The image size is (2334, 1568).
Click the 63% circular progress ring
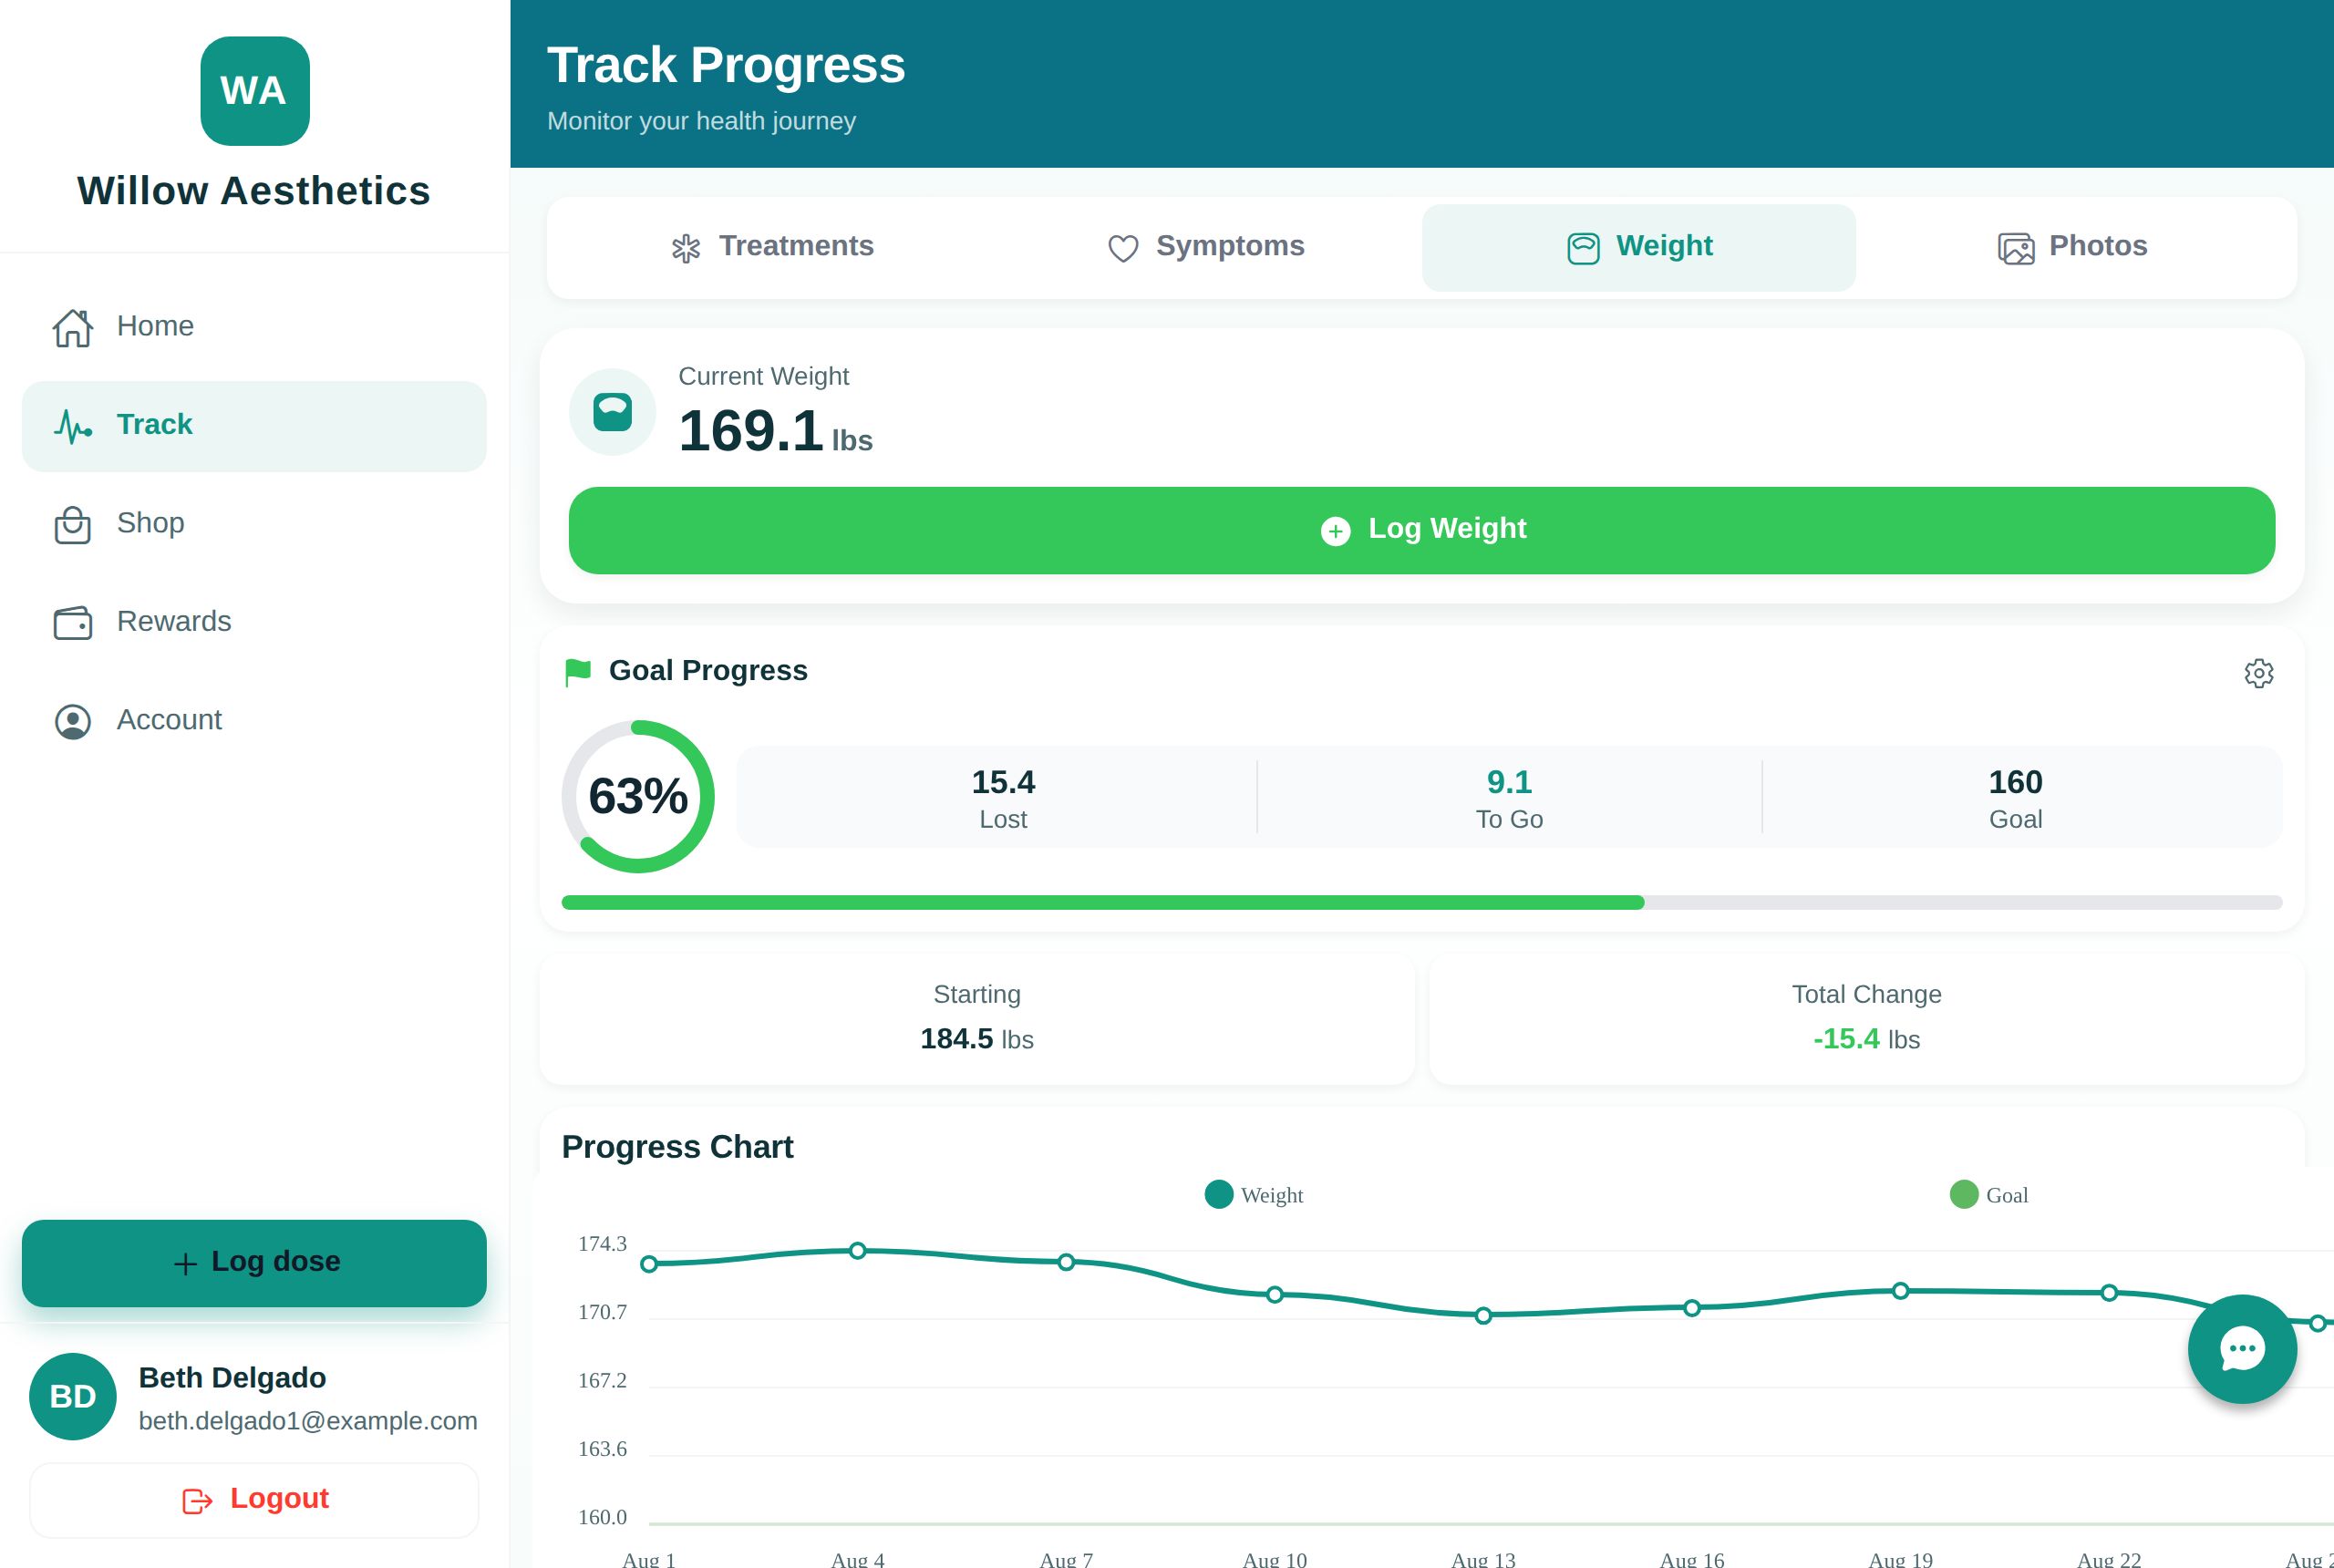[638, 797]
